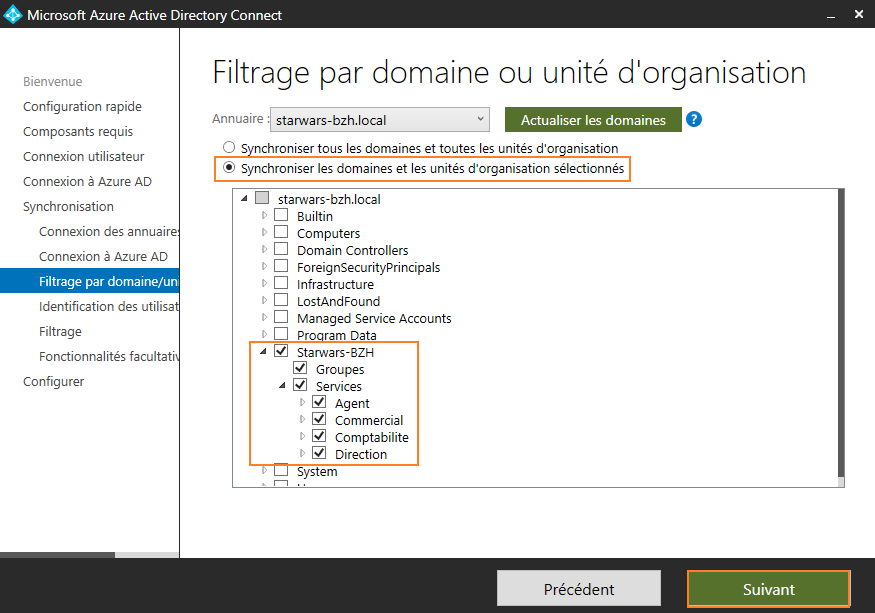Expand the Direction node

click(302, 453)
